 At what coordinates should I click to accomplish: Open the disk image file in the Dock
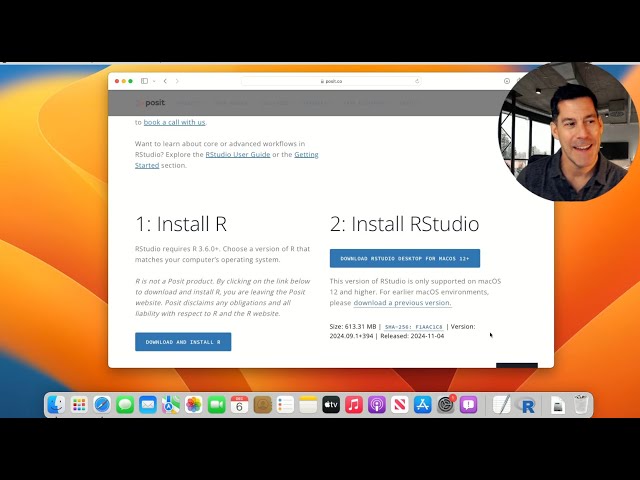[558, 405]
